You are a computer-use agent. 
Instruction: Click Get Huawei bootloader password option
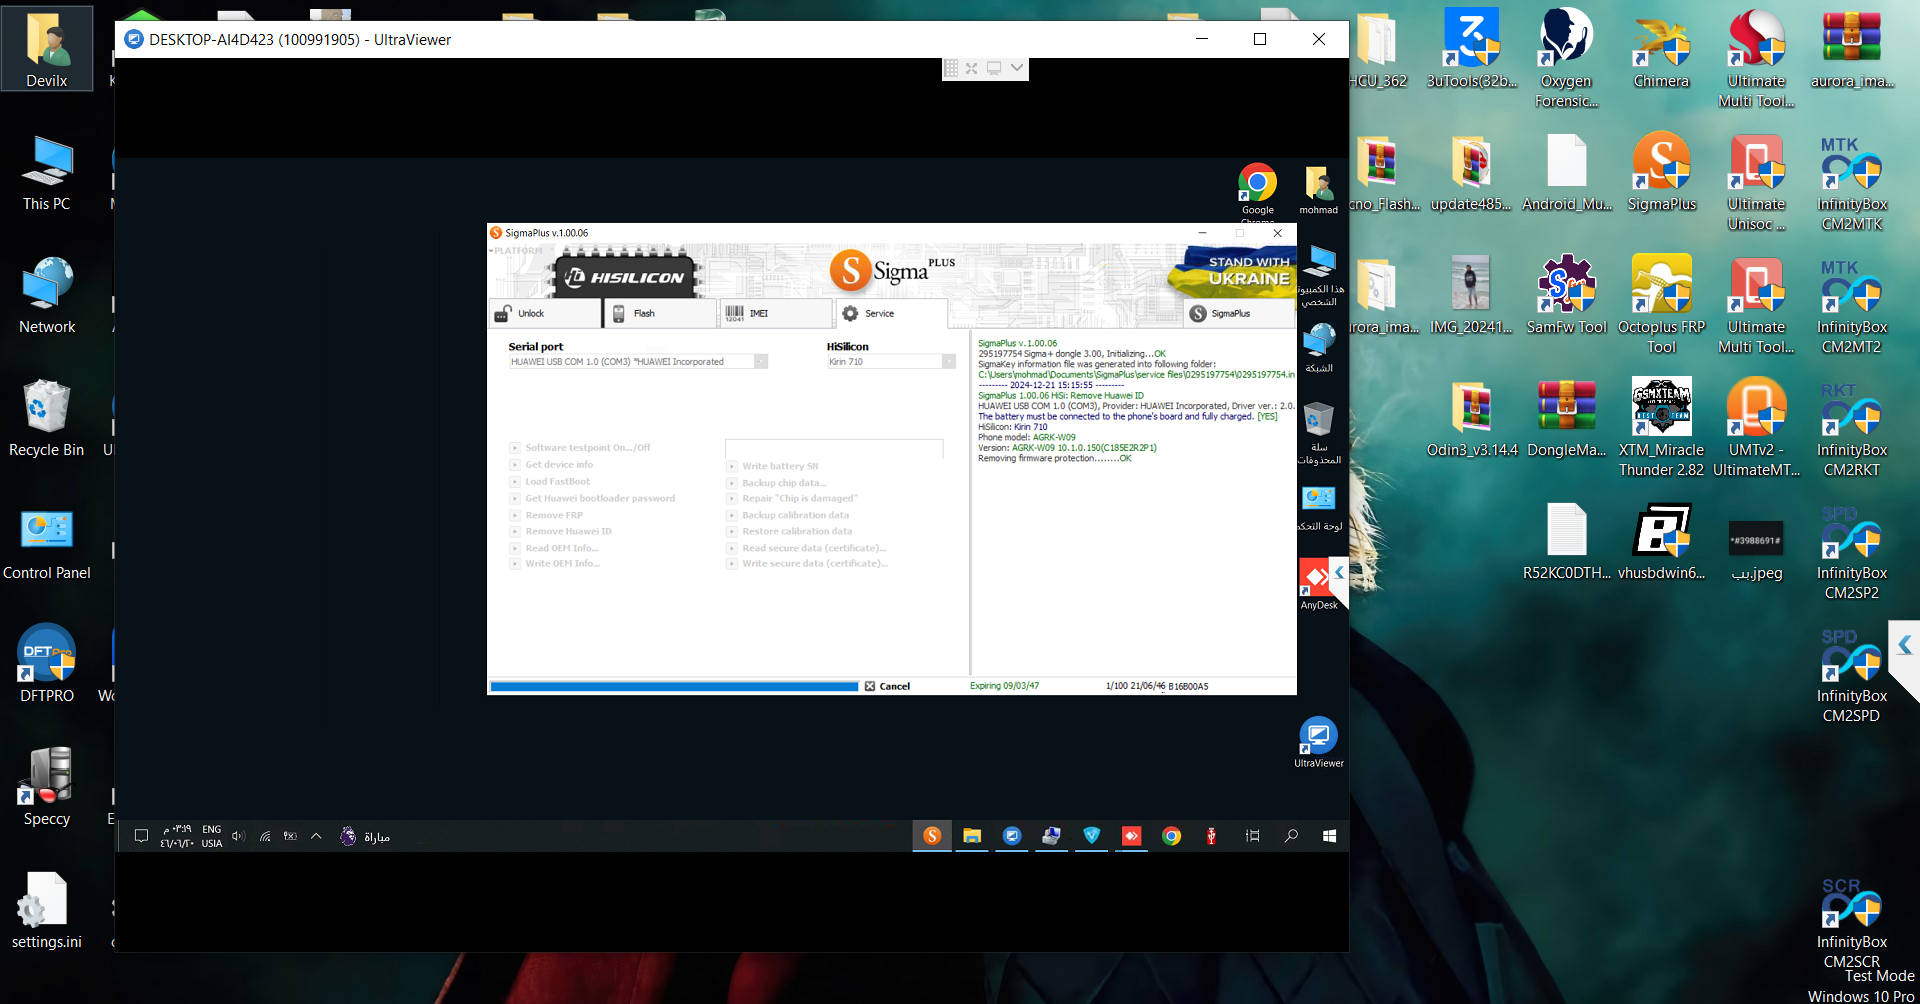tap(600, 498)
